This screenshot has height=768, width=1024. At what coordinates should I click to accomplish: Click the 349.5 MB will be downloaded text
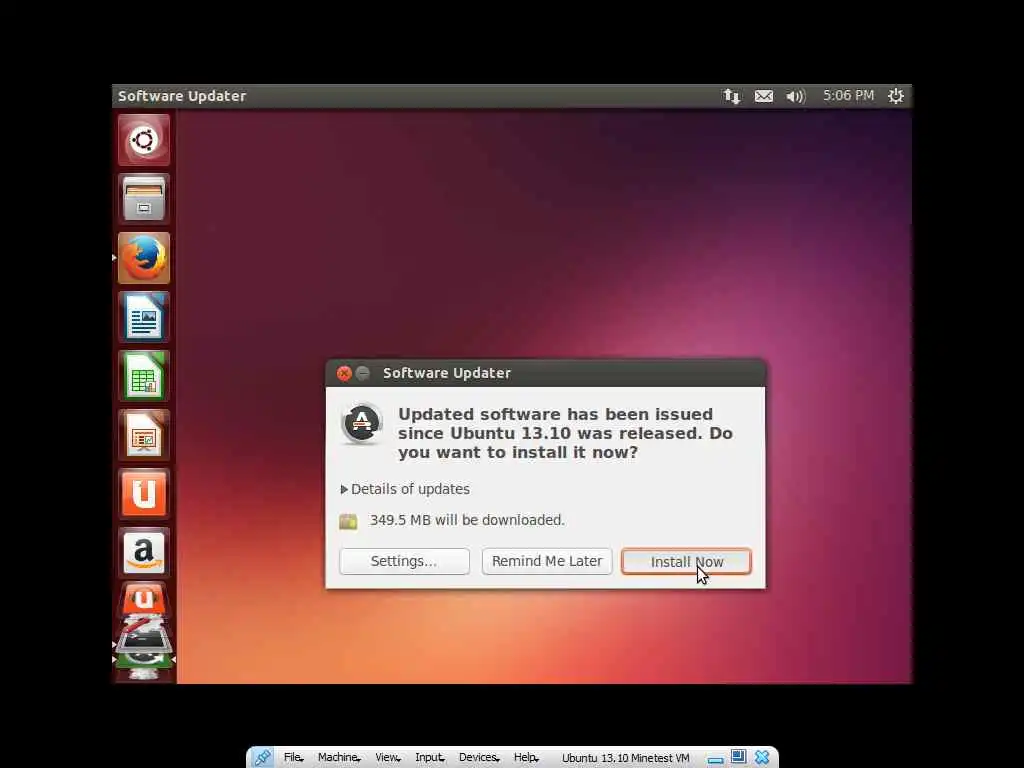pos(467,520)
